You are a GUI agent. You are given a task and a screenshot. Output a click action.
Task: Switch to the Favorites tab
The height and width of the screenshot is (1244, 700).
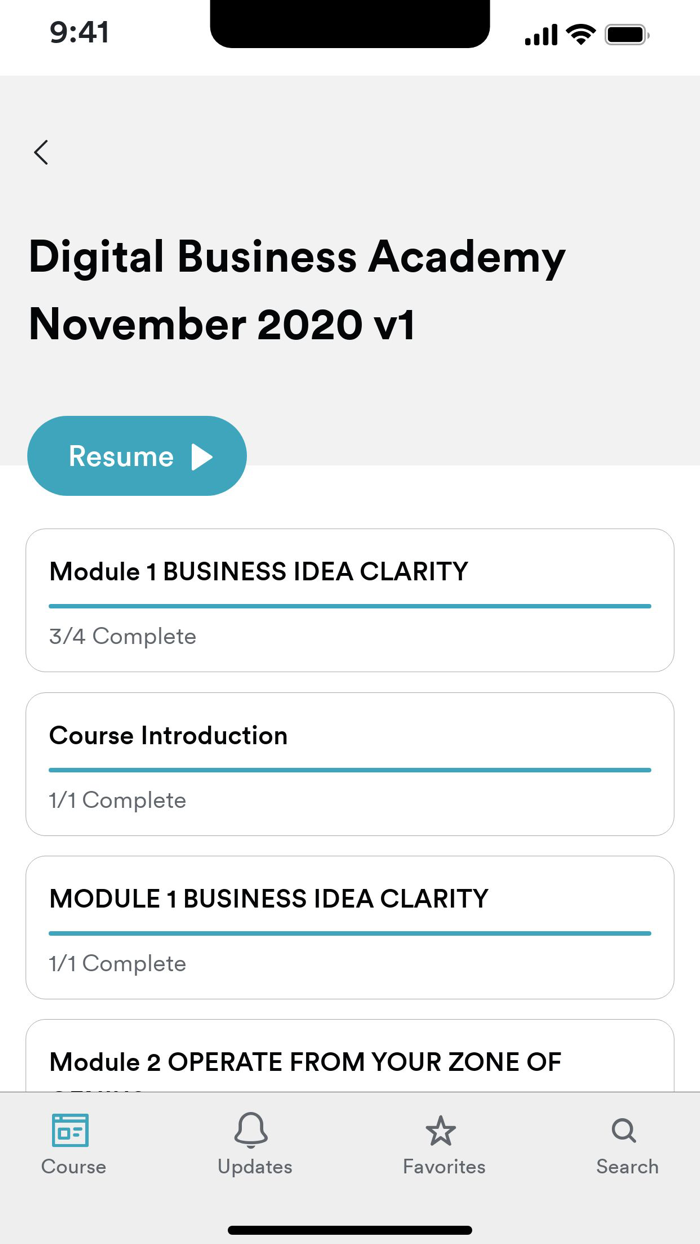441,1145
